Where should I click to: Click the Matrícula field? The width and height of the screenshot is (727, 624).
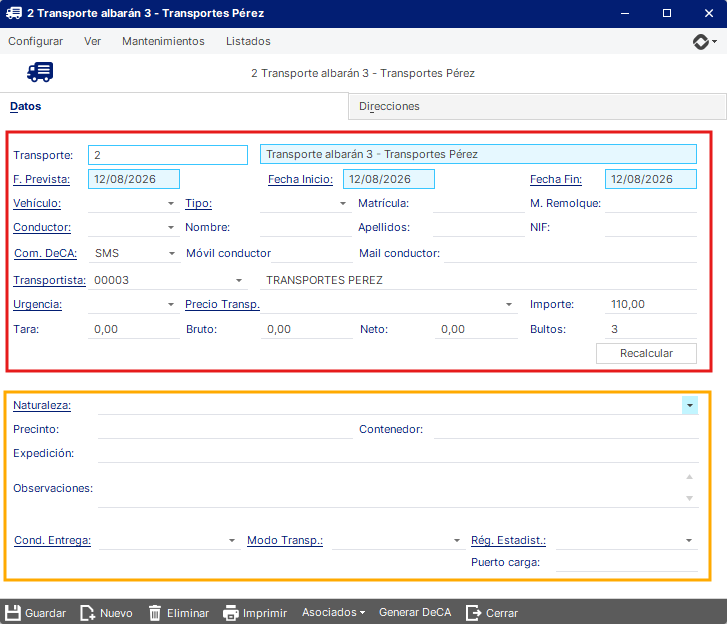click(x=478, y=204)
